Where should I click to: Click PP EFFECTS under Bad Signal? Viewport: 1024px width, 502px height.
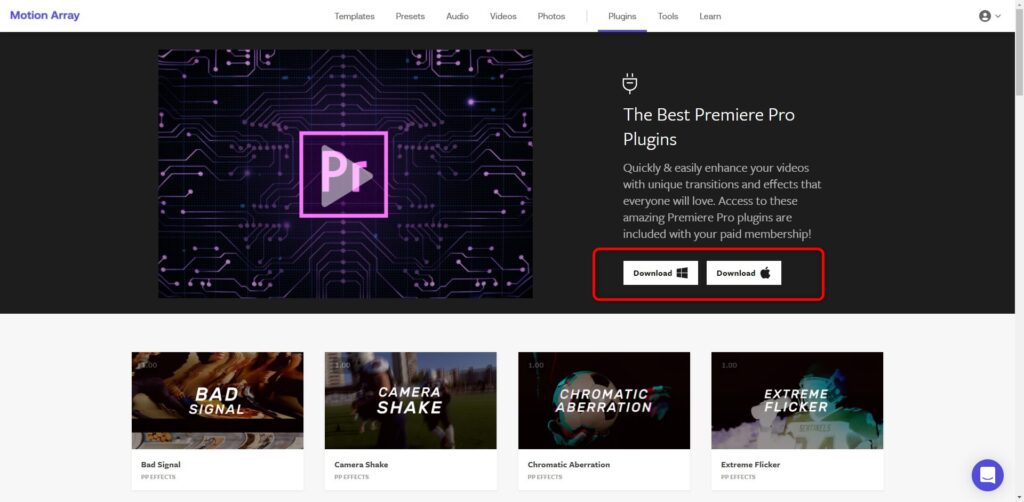(158, 477)
